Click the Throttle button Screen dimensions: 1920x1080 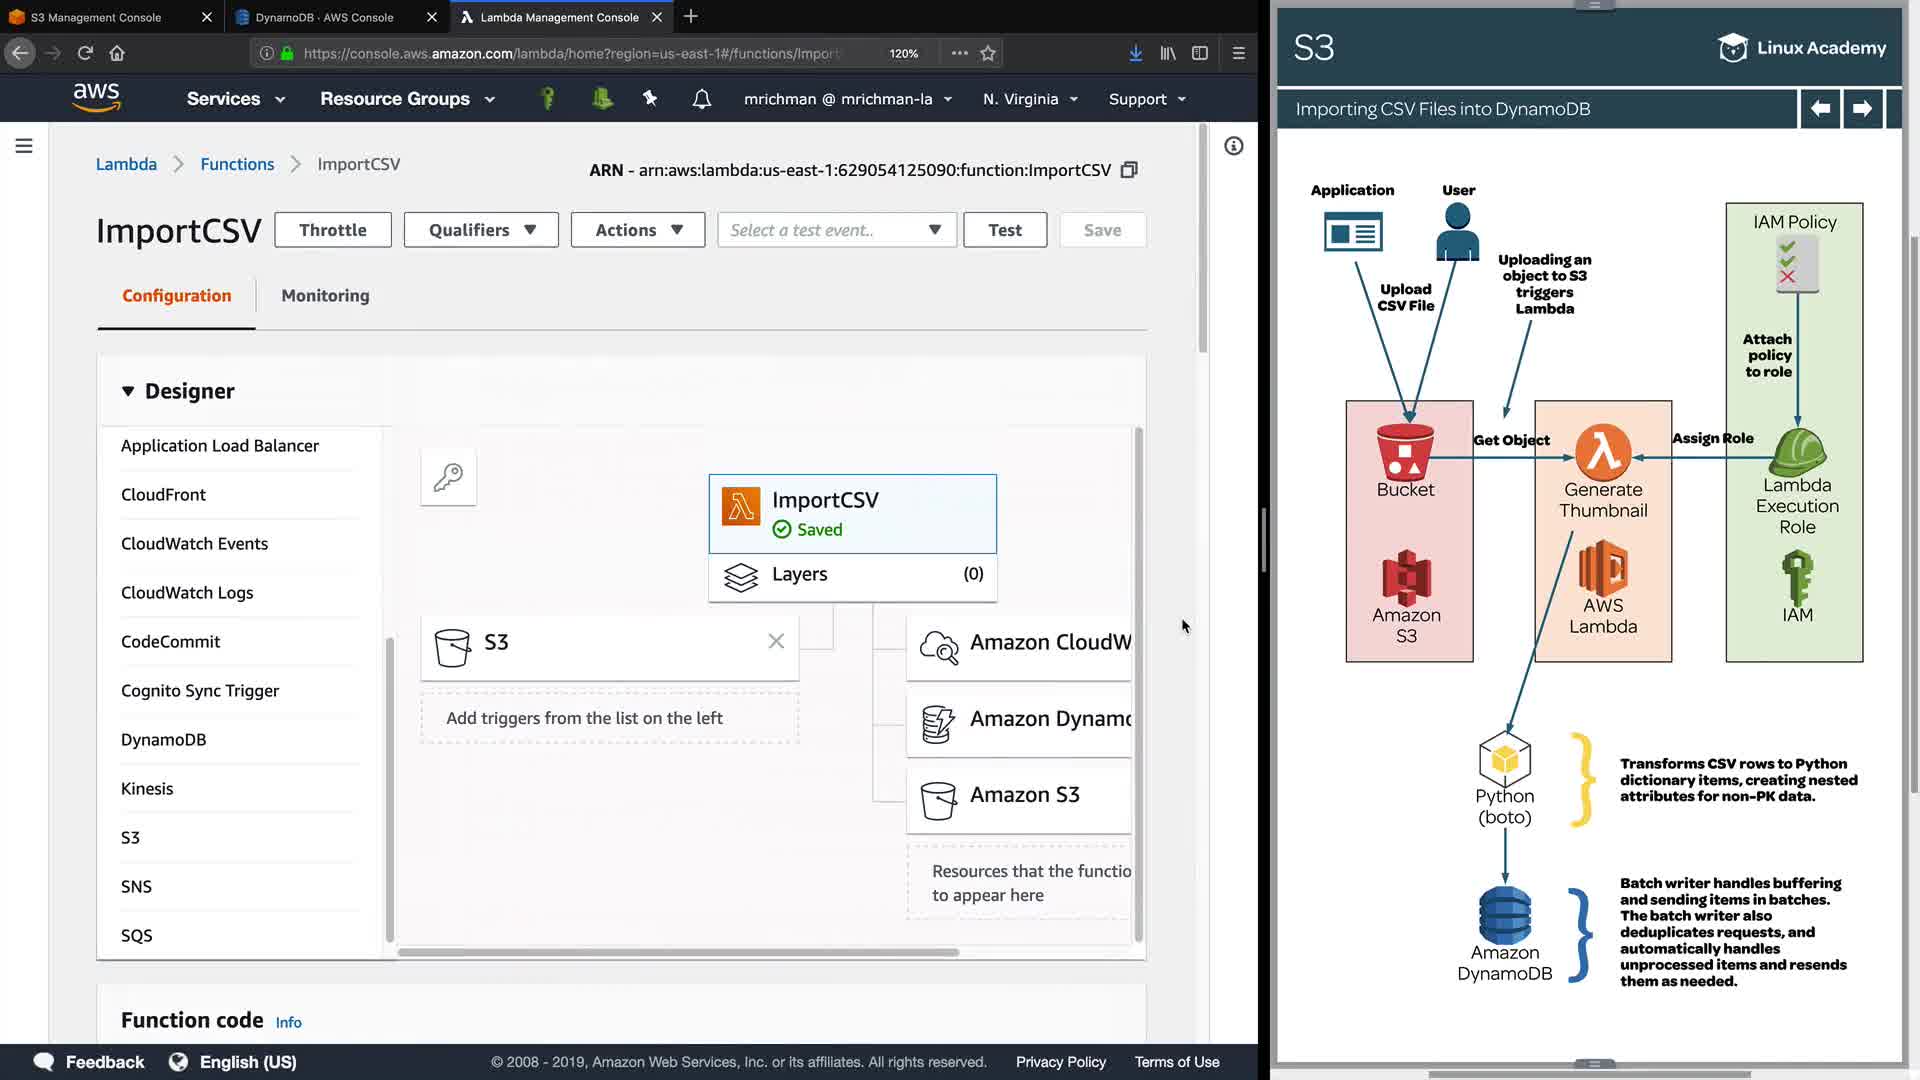tap(332, 230)
